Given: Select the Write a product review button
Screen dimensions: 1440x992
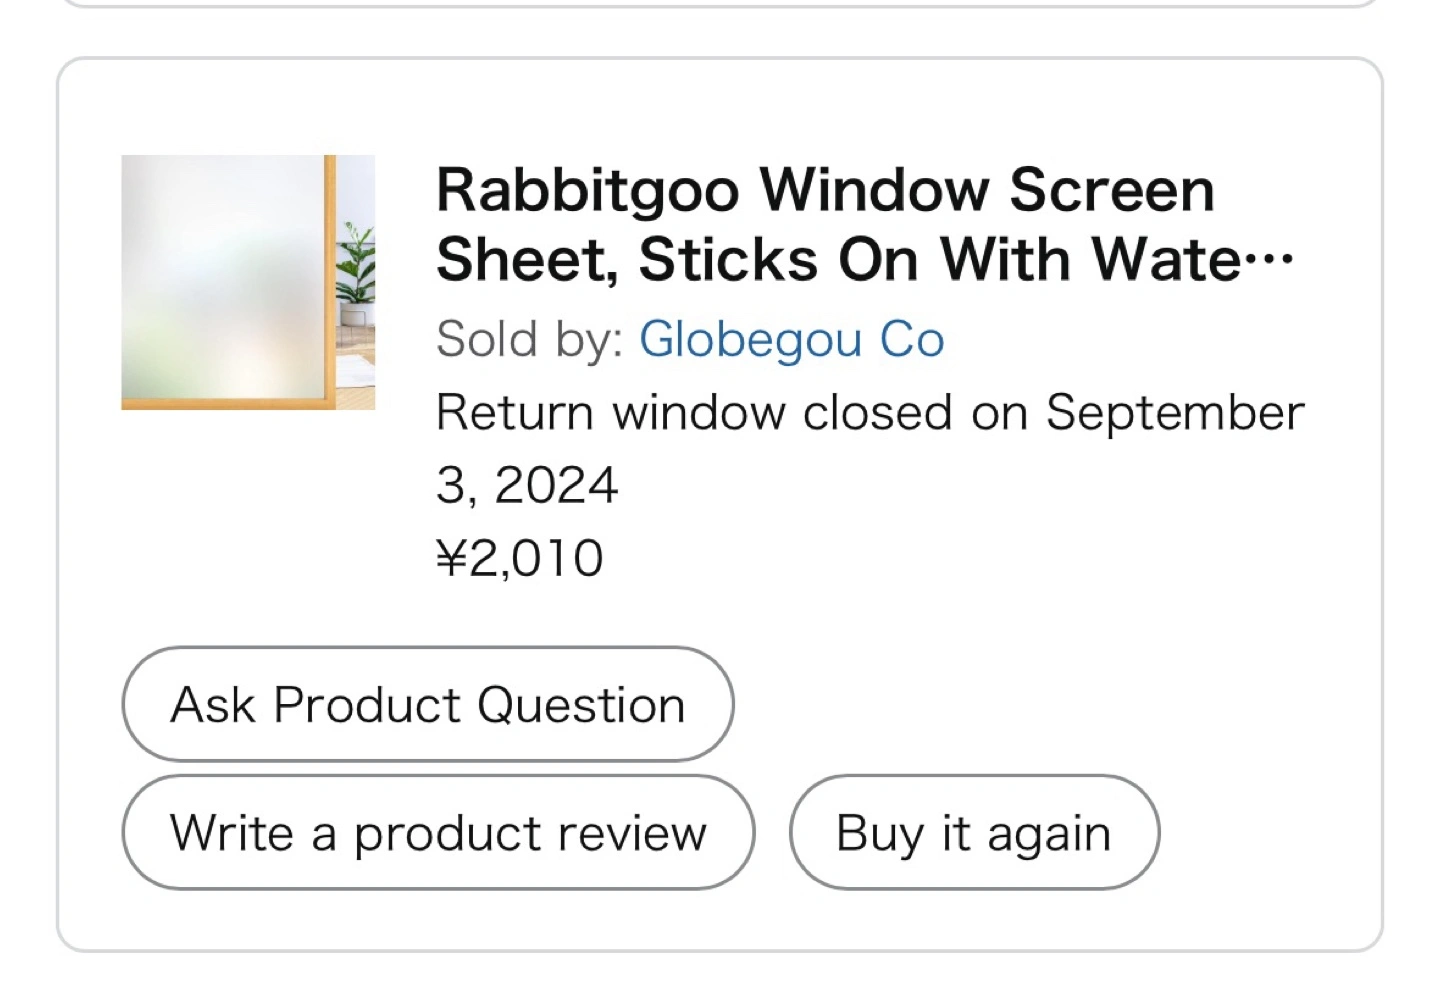Looking at the screenshot, I should [x=438, y=832].
